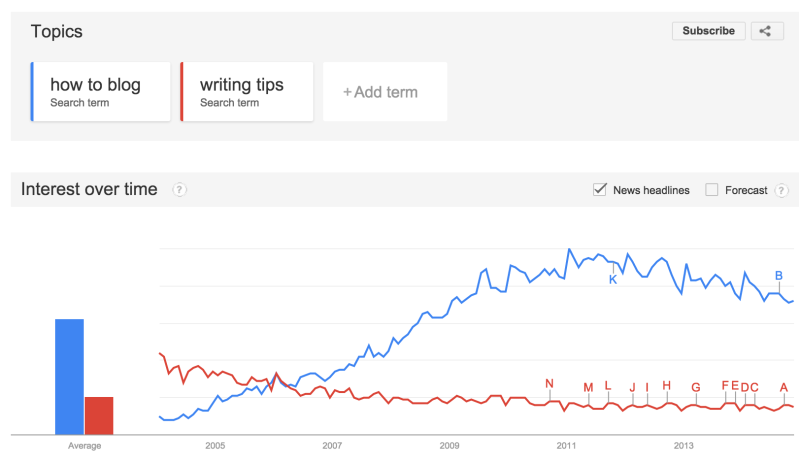Click news headline marker B on blue line
800x462 pixels.
pyautogui.click(x=779, y=275)
